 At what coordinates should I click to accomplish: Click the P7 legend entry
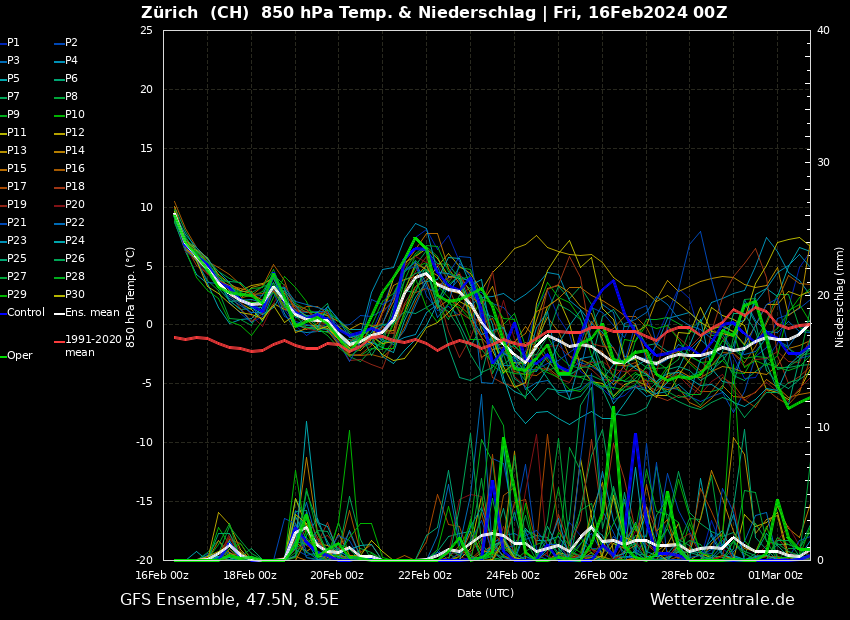pos(13,96)
